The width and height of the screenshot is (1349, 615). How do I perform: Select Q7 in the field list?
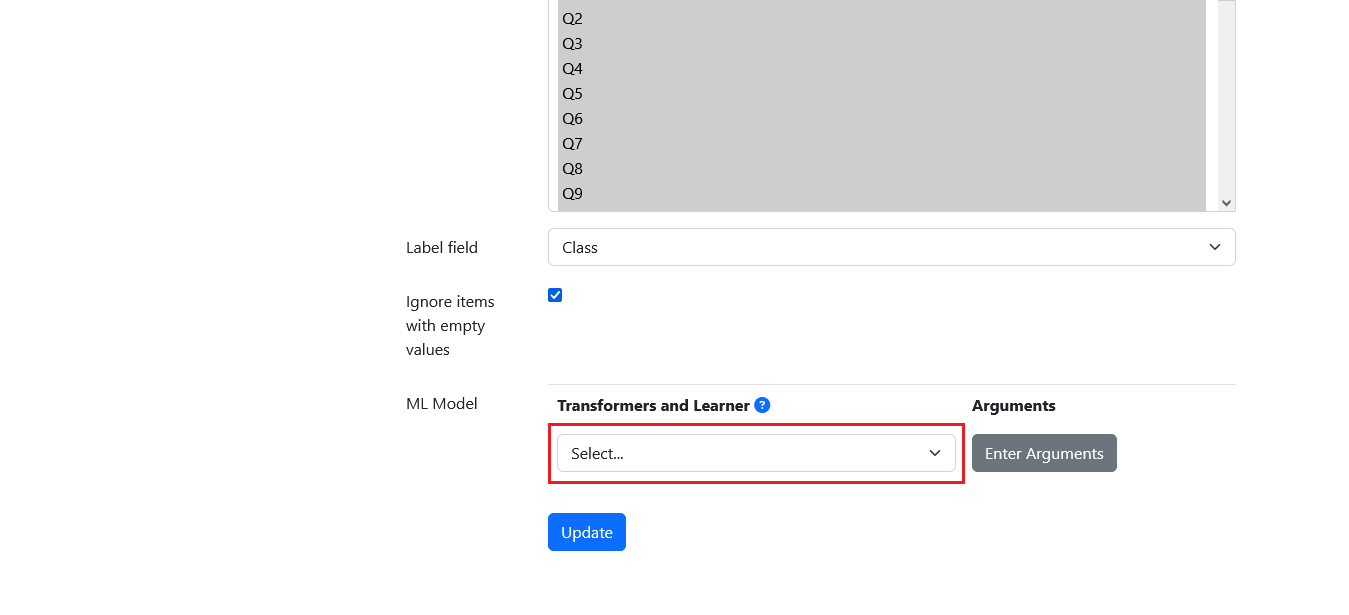(x=882, y=144)
